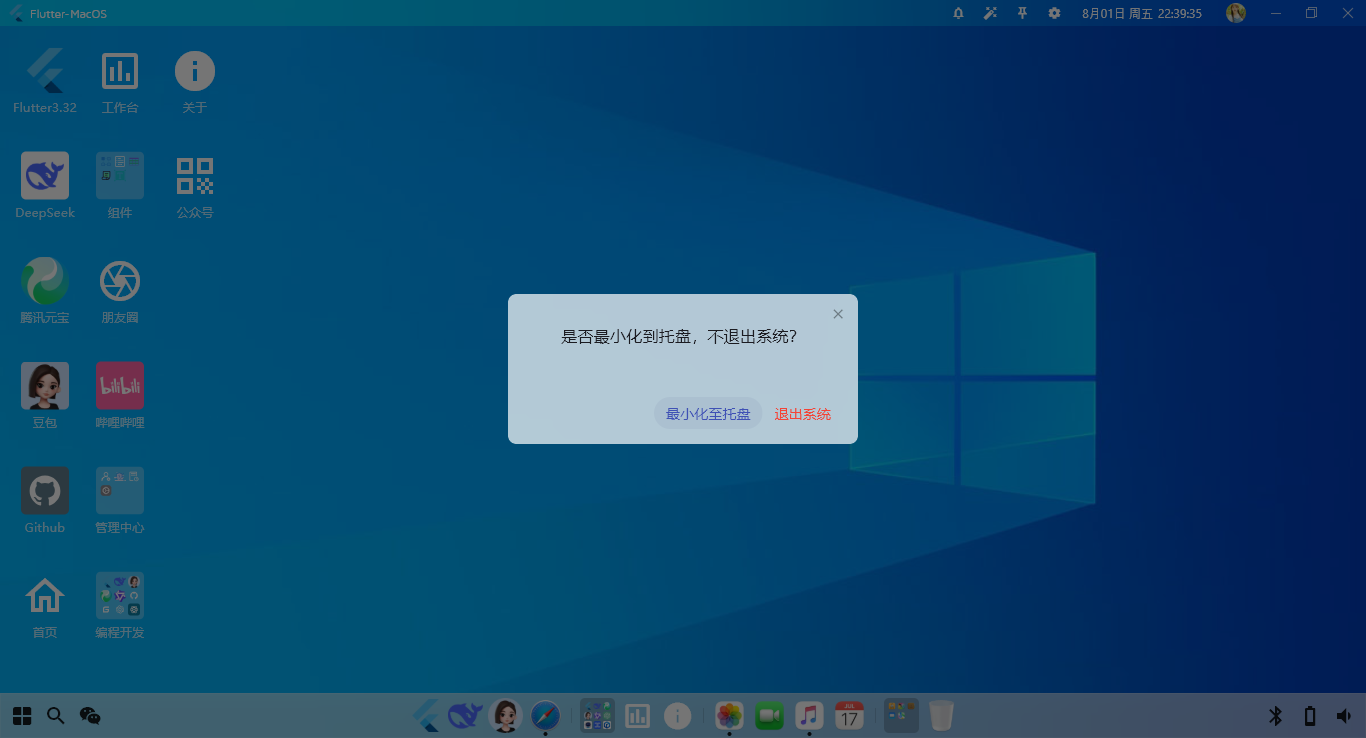1366x738 pixels.
Task: Click the date and time in top bar
Action: tap(1142, 13)
